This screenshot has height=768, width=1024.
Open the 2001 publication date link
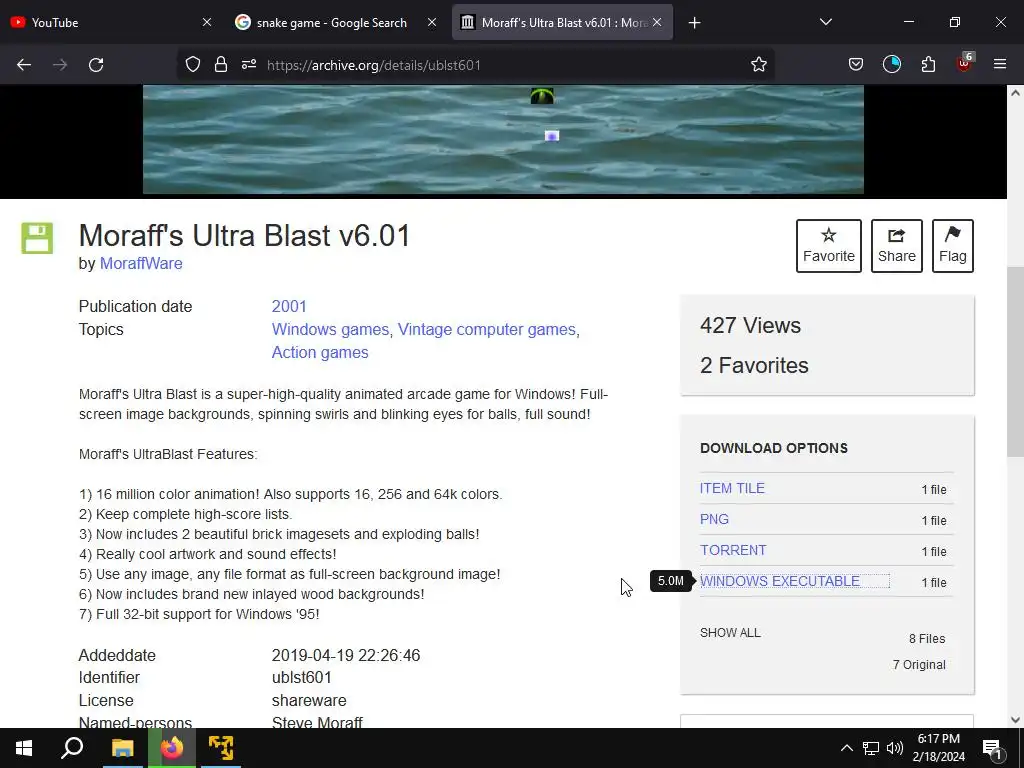click(x=289, y=306)
